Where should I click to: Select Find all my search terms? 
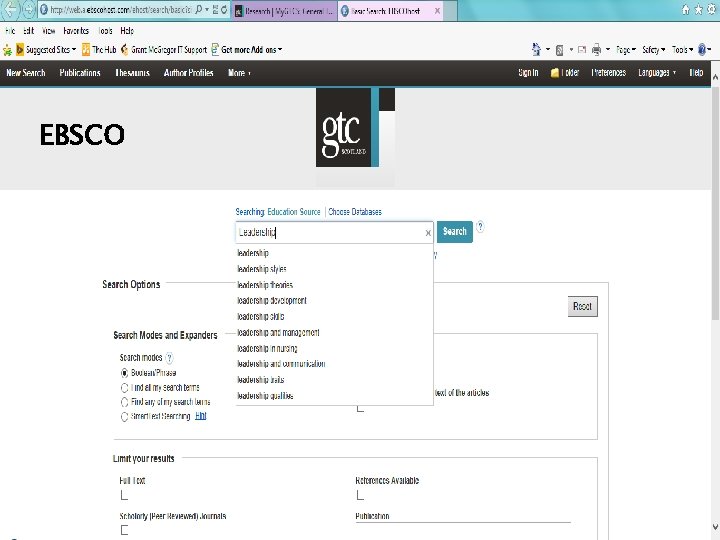124,388
